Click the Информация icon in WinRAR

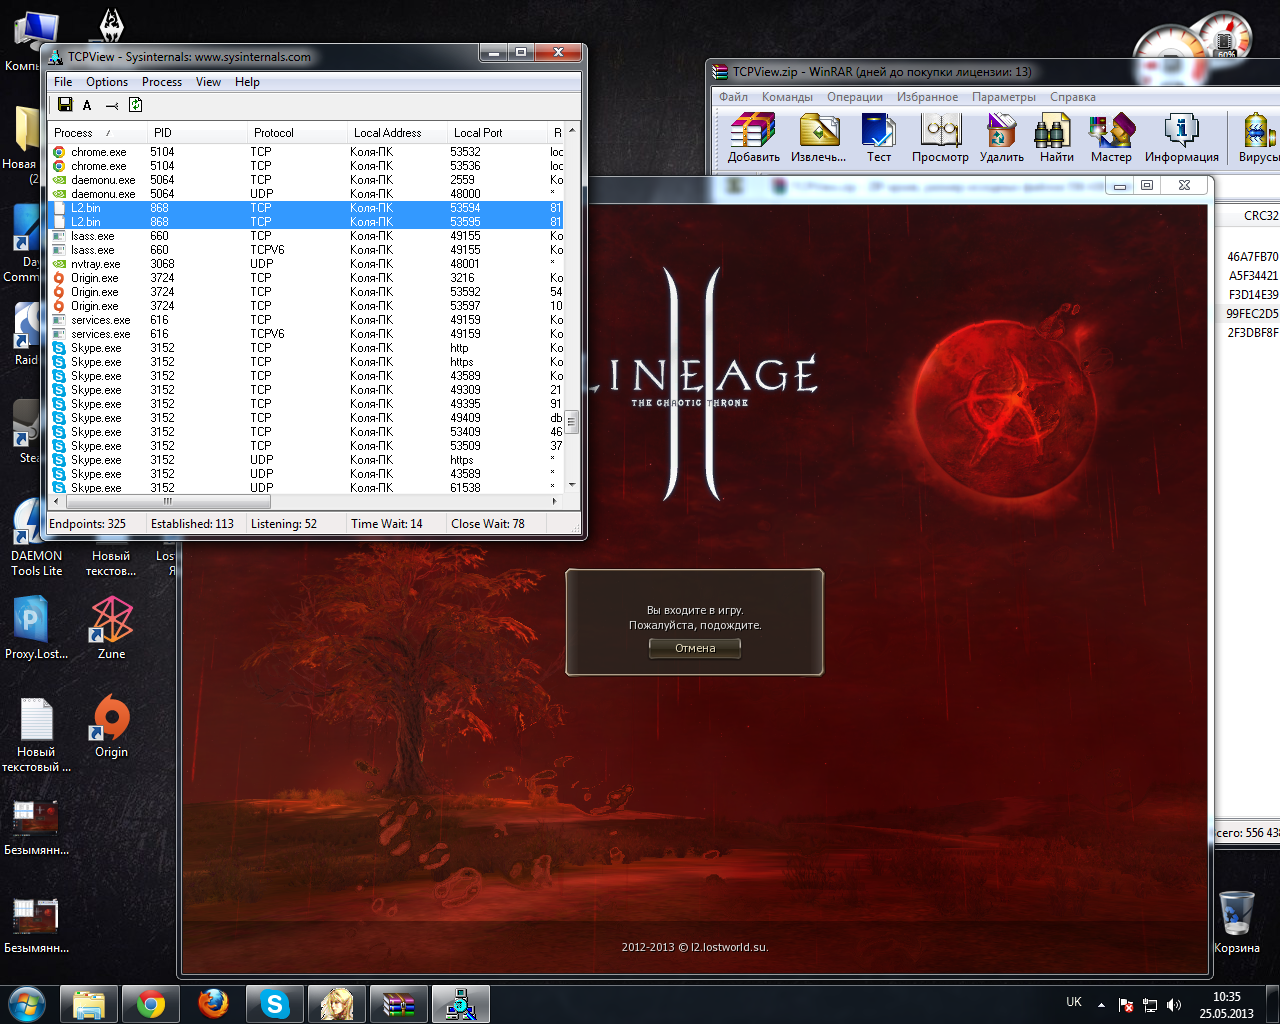pos(1181,138)
